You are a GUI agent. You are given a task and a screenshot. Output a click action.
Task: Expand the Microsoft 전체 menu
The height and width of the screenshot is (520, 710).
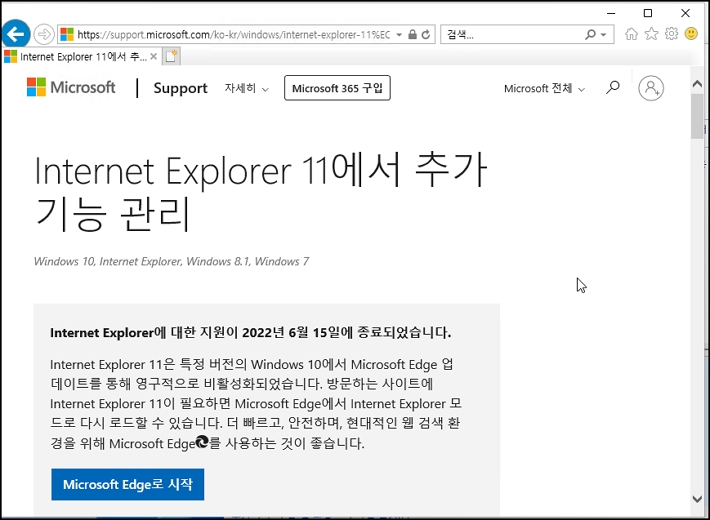pyautogui.click(x=544, y=88)
